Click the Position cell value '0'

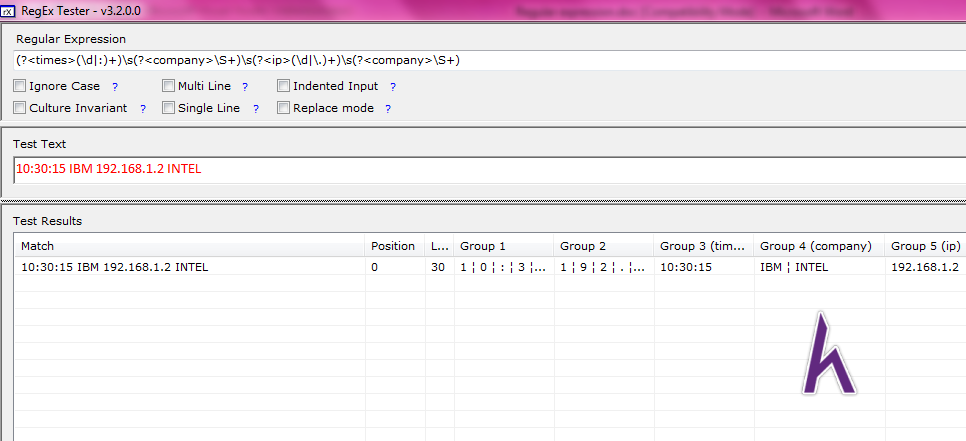click(x=375, y=267)
